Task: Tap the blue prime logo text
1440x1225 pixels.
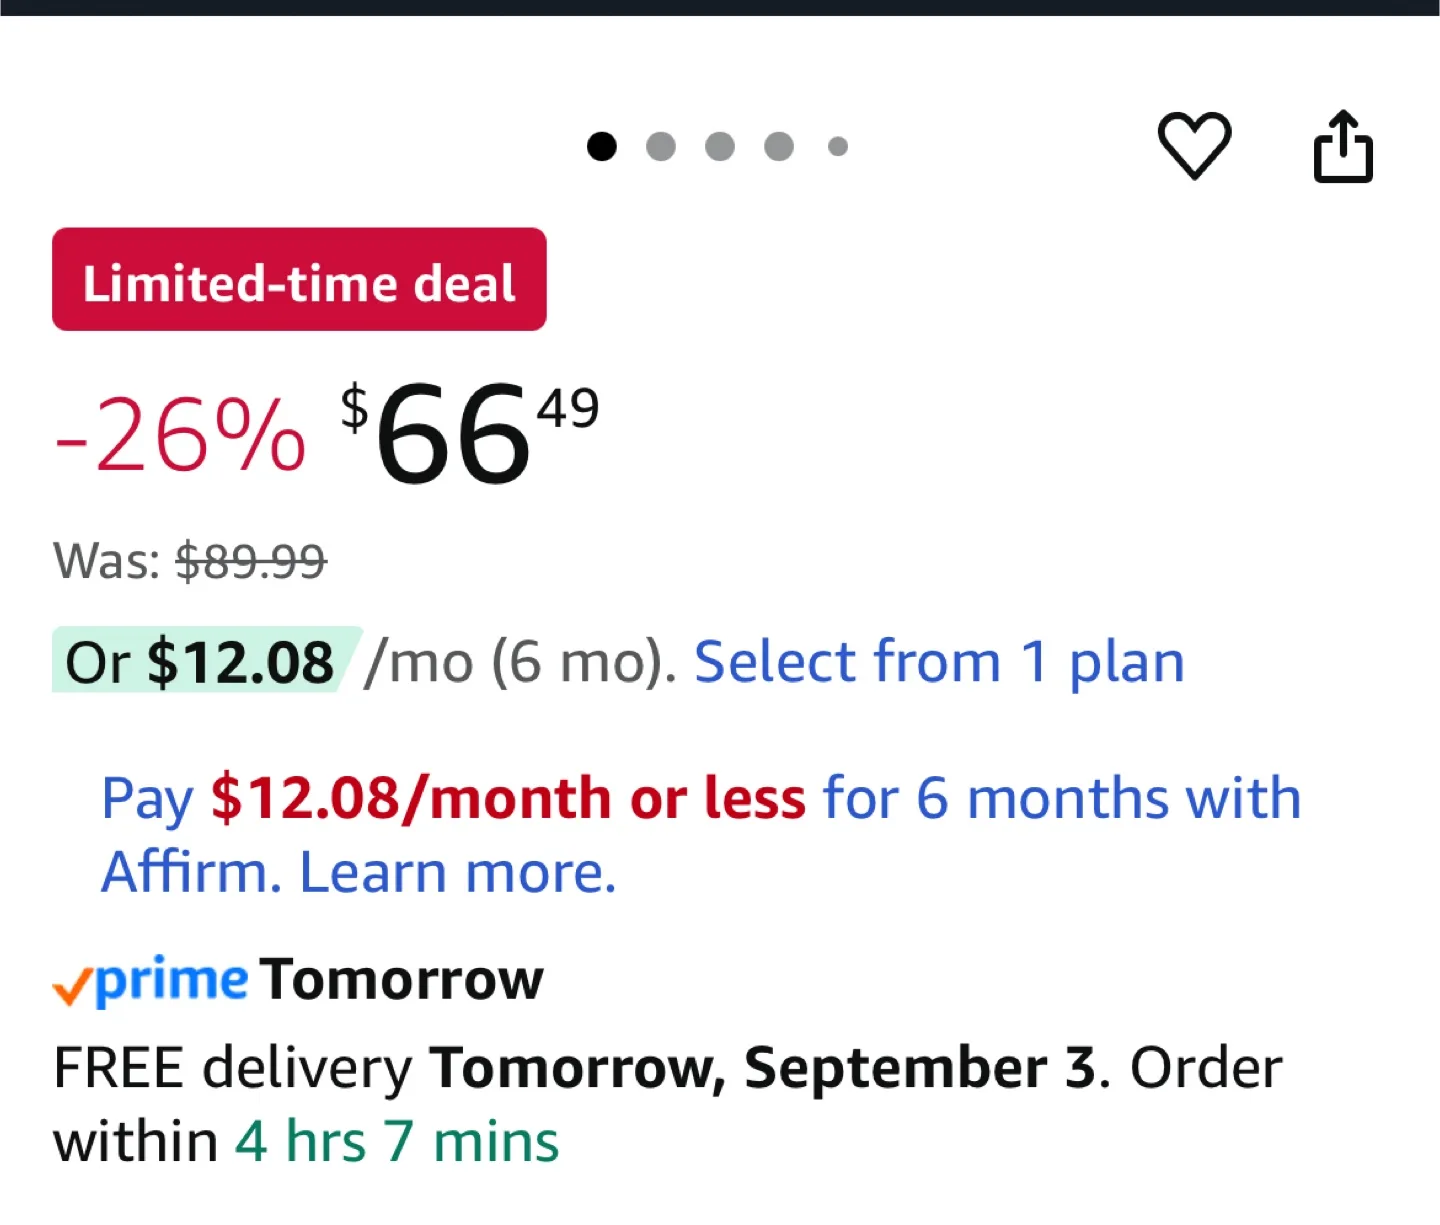Action: 172,980
